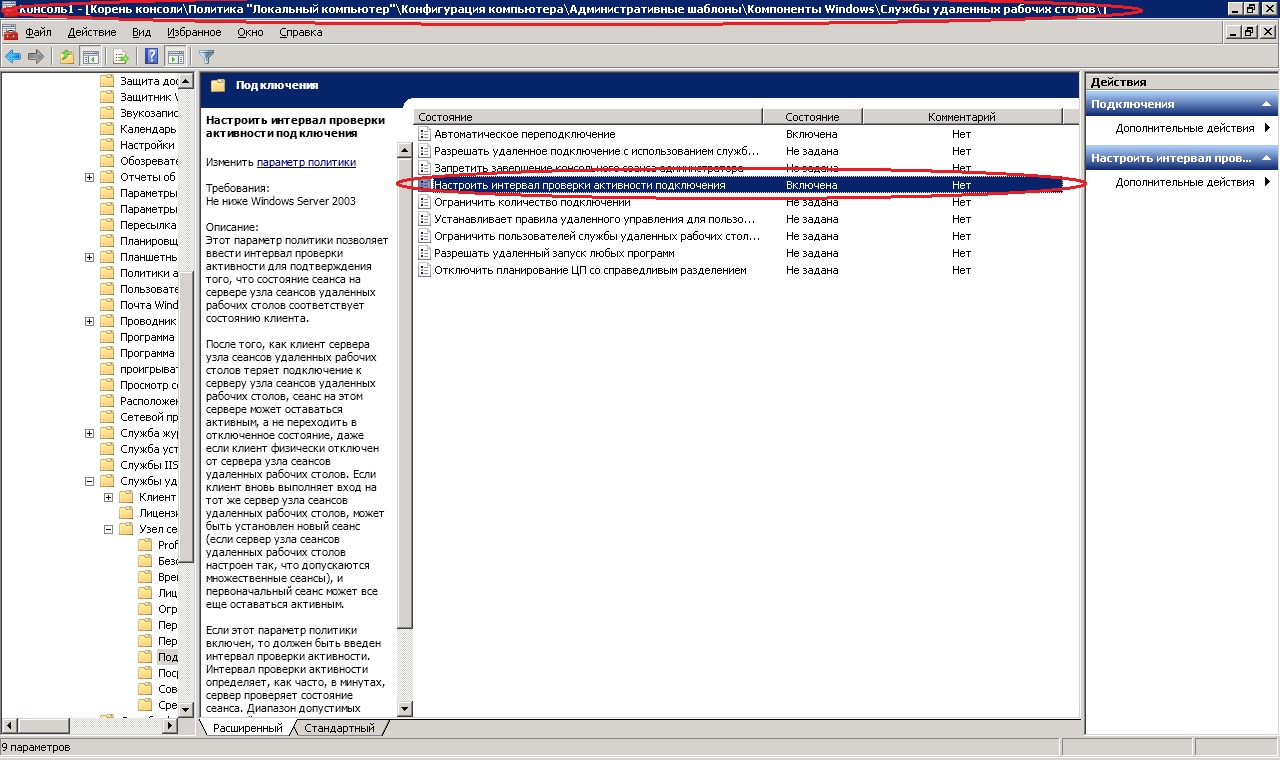Image resolution: width=1280 pixels, height=760 pixels.
Task: Expand the Планшетны tree node
Action: 90,257
